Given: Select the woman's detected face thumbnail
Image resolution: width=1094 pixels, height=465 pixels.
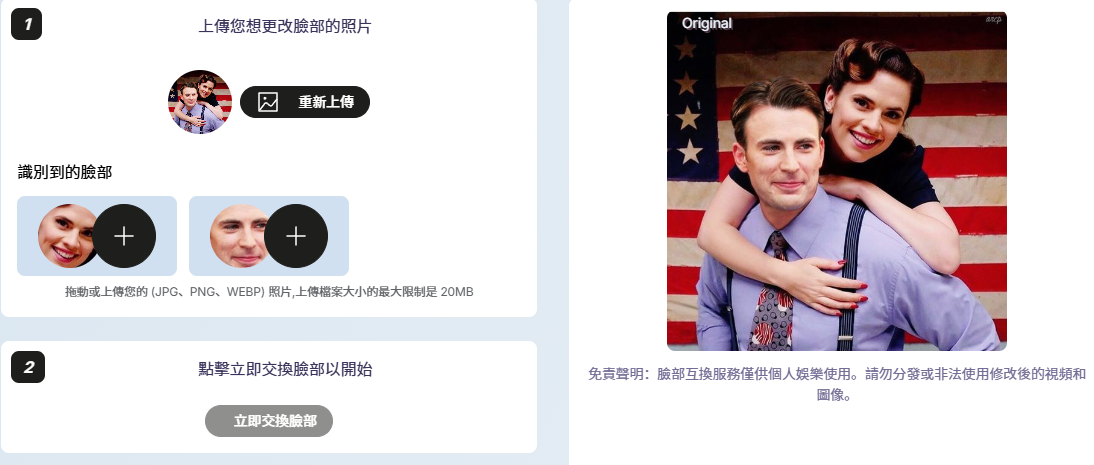Looking at the screenshot, I should 66,236.
